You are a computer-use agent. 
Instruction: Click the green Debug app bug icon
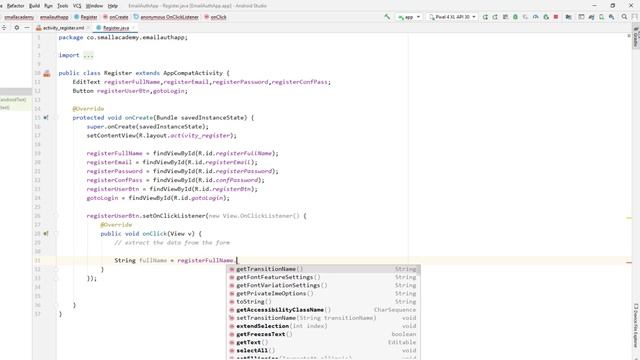click(516, 17)
